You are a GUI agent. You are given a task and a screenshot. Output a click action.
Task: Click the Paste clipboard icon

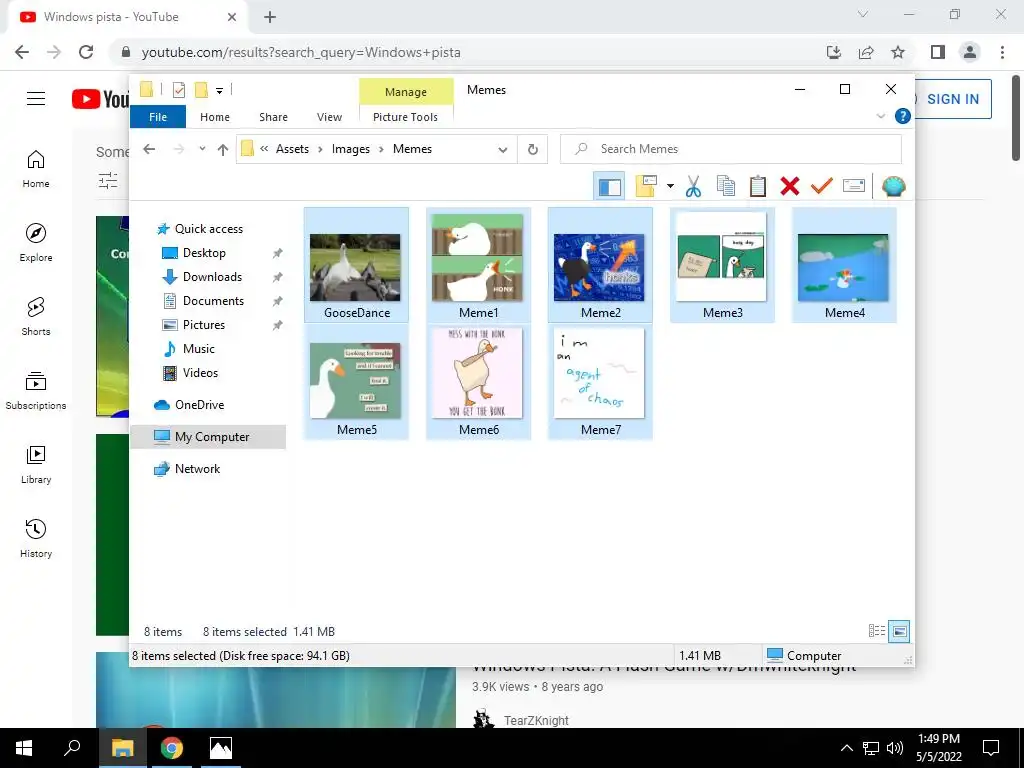(x=758, y=187)
